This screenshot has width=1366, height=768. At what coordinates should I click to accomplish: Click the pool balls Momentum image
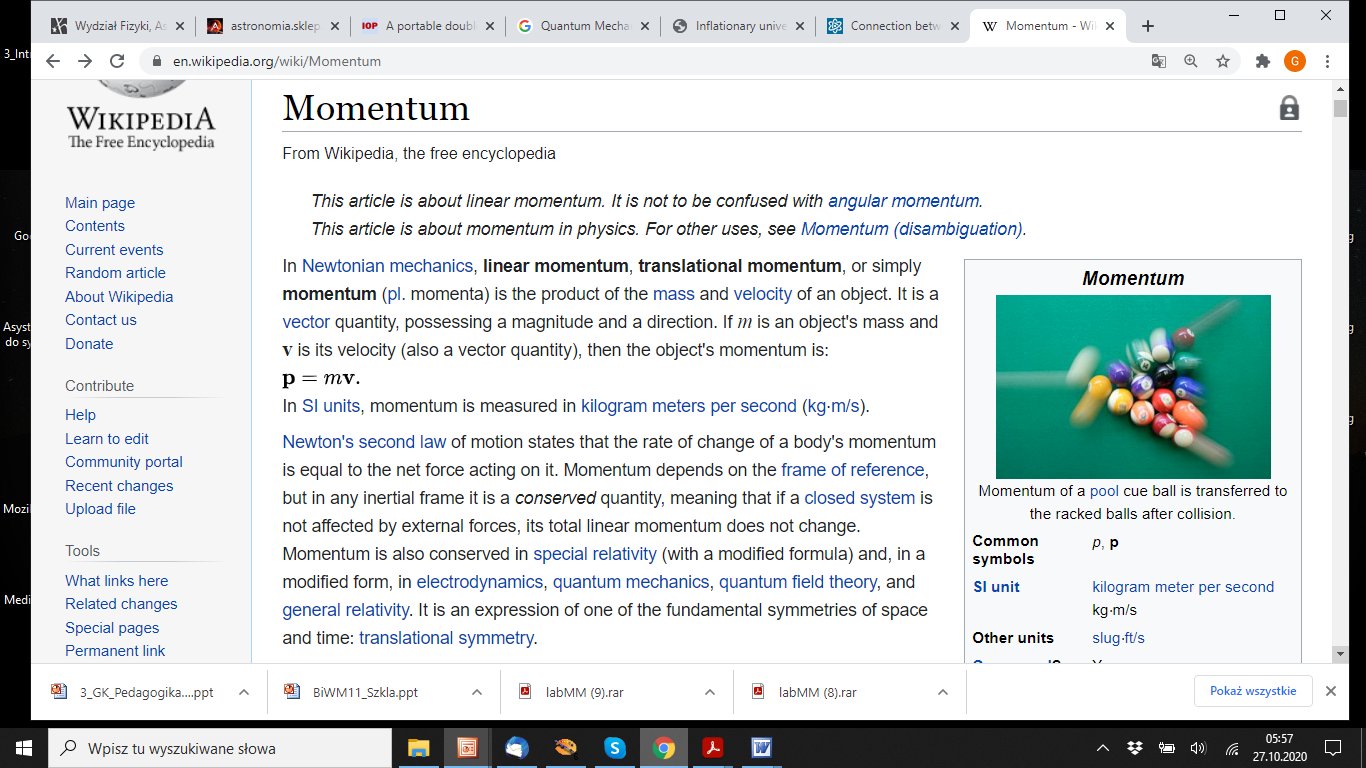point(1132,386)
